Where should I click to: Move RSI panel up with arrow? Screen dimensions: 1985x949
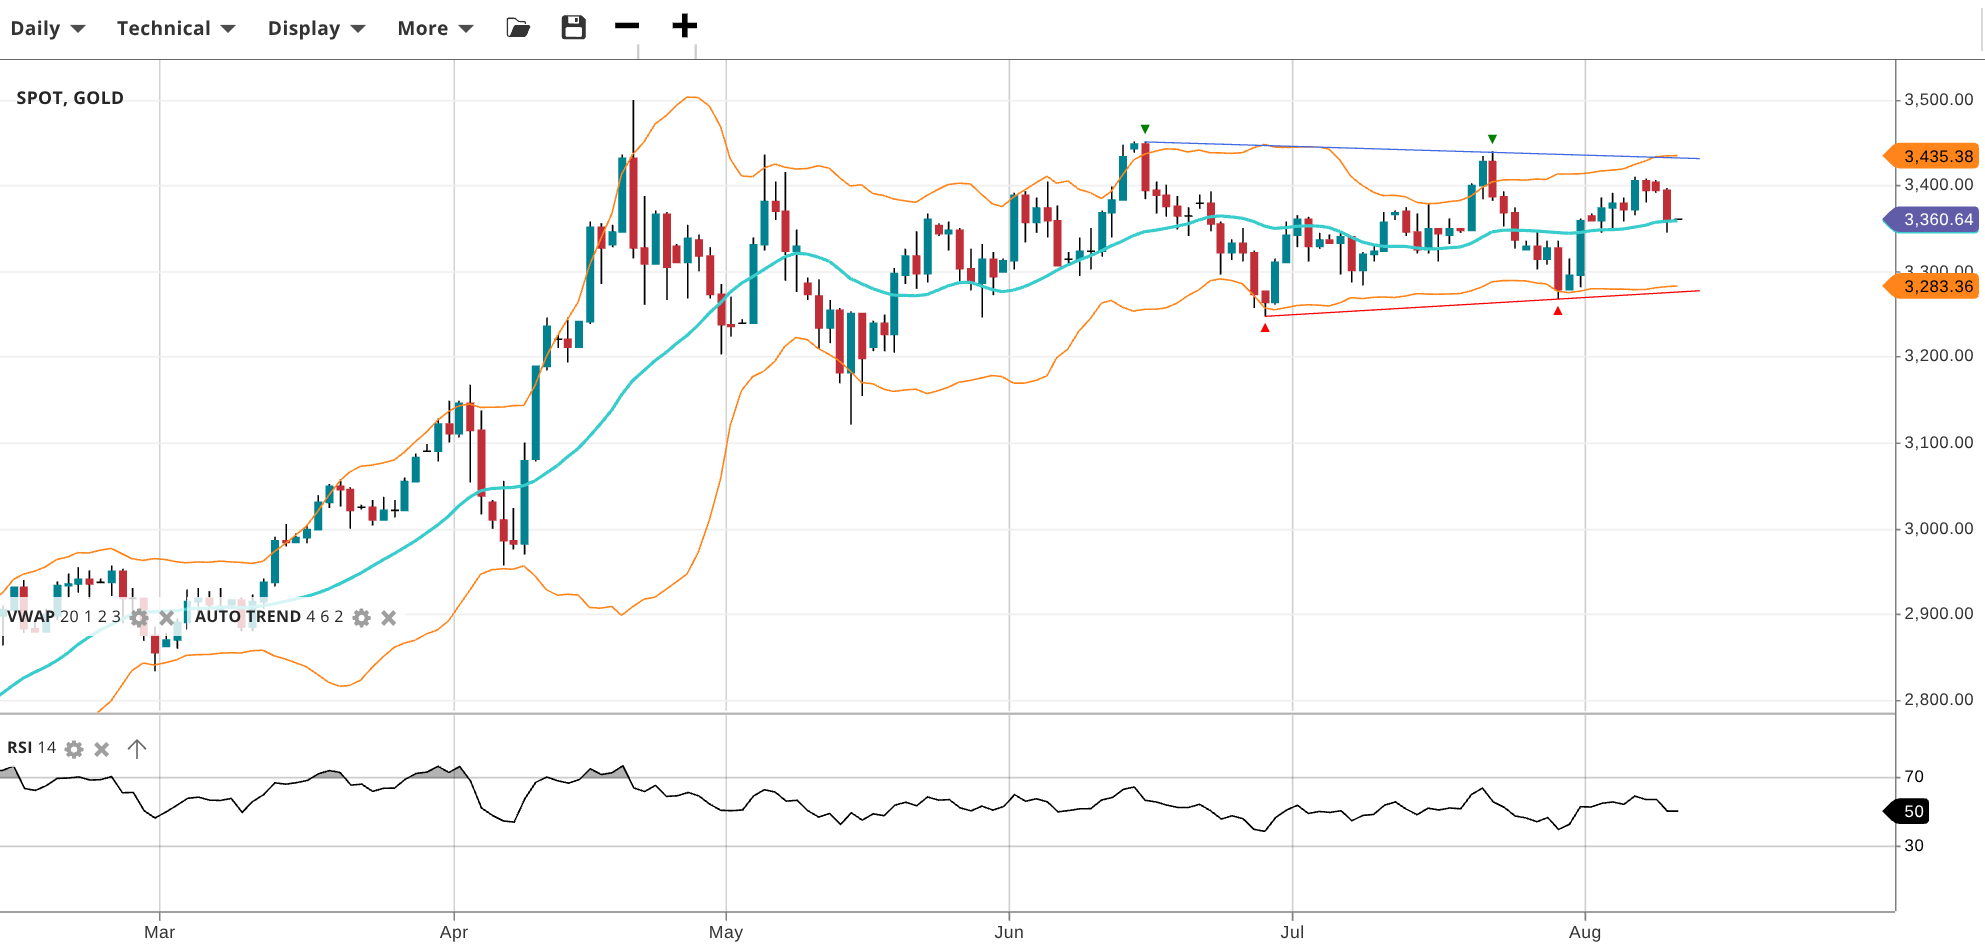137,748
